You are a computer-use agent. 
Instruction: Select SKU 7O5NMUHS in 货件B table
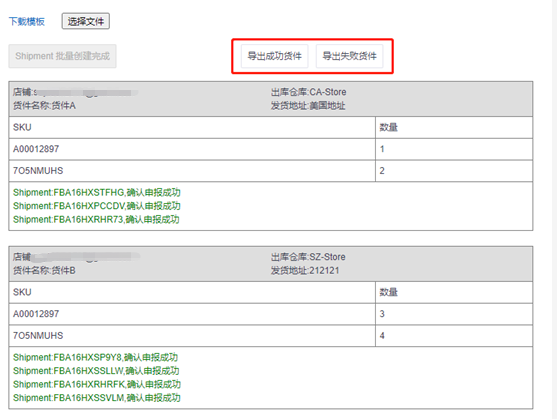click(x=38, y=336)
